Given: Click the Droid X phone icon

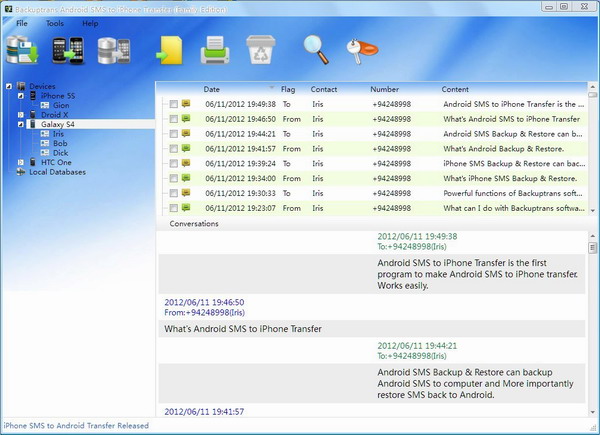Looking at the screenshot, I should 33,114.
